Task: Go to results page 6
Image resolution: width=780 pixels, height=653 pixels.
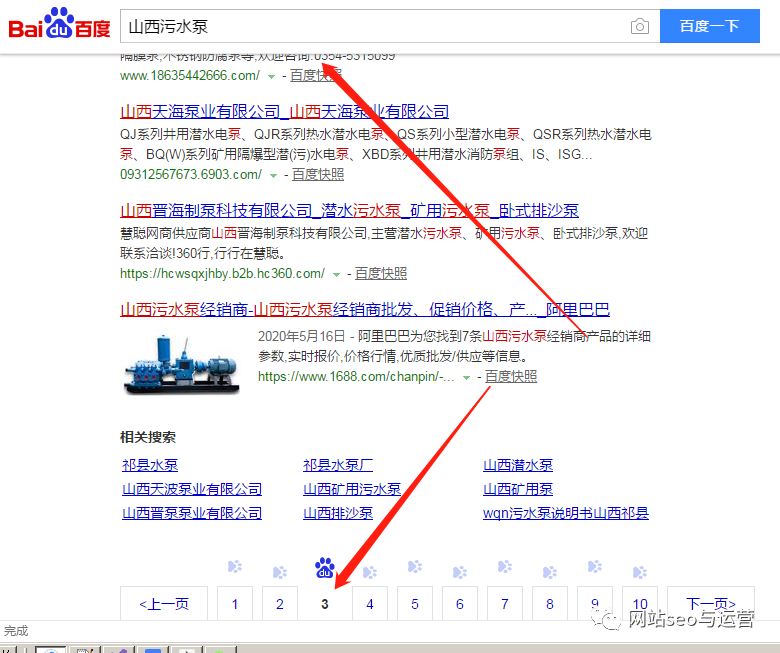Action: (x=460, y=604)
